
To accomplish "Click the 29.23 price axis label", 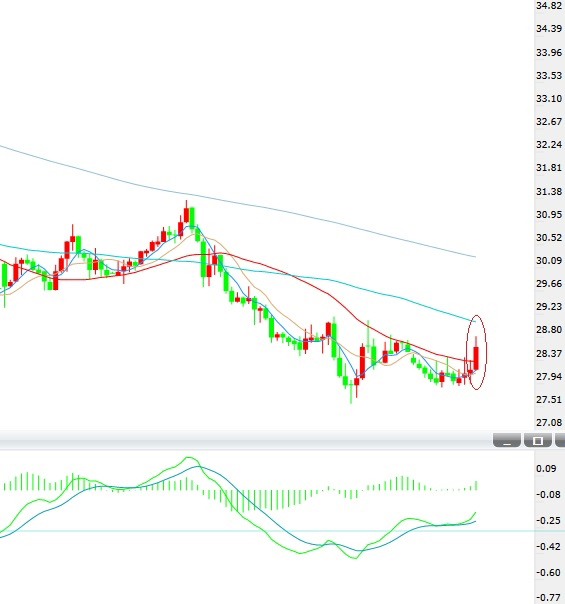I will 549,307.
